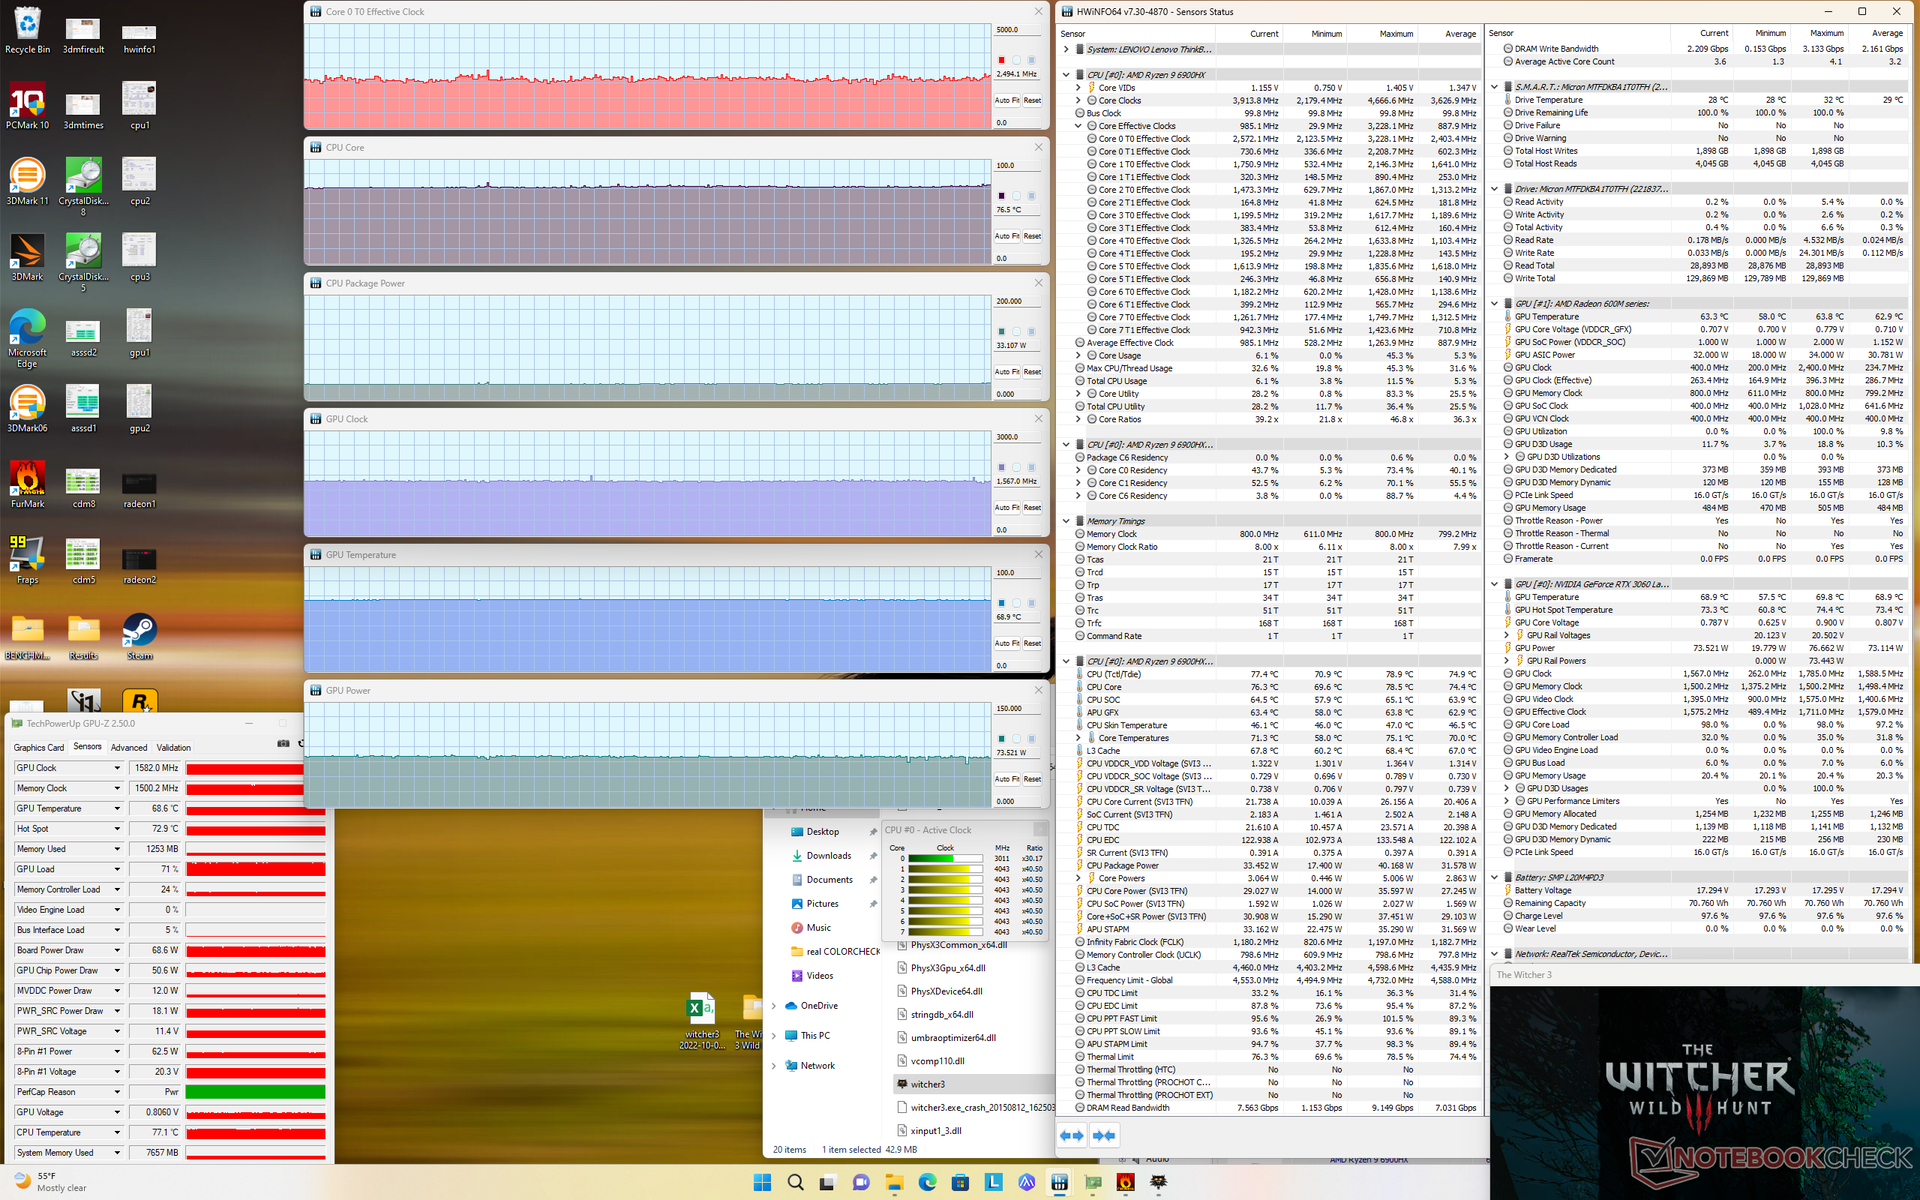Screen dimensions: 1920x1200
Task: Click the HWiNFO expand columns arrows button
Action: [1071, 1135]
